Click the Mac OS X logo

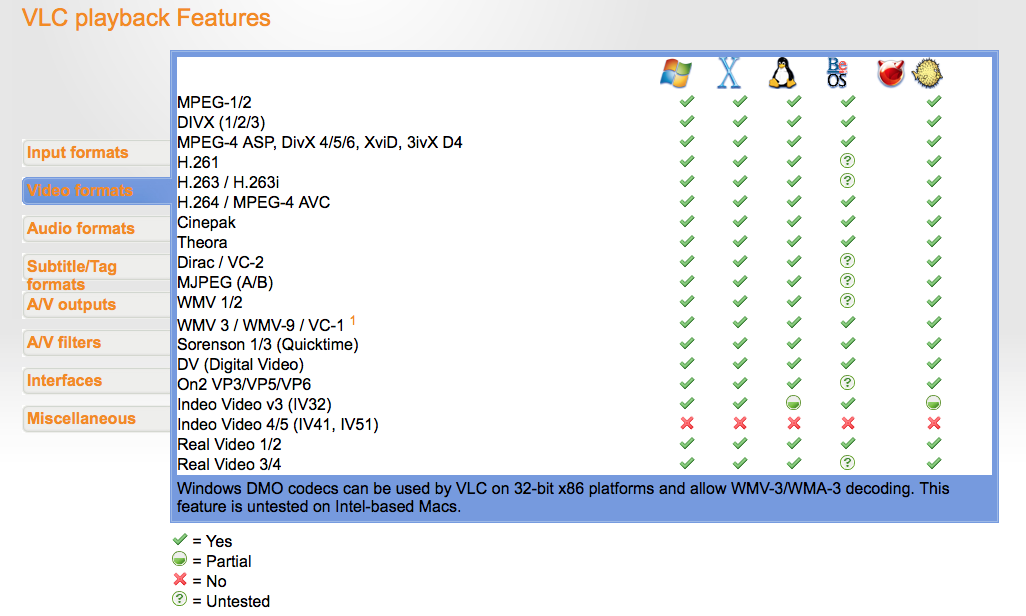(x=729, y=73)
